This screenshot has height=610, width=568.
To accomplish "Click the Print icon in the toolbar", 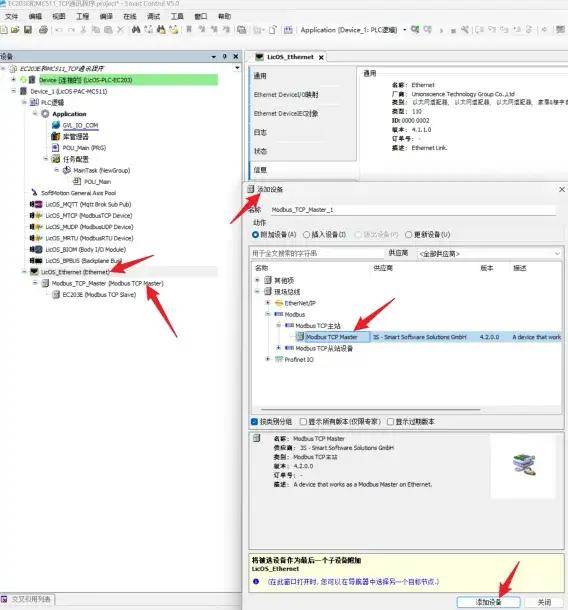I will [x=44, y=30].
